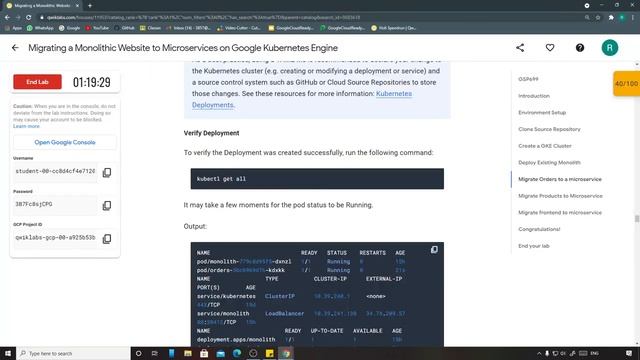
Task: Click the page vertical scrollbar thumb
Action: pos(637,219)
